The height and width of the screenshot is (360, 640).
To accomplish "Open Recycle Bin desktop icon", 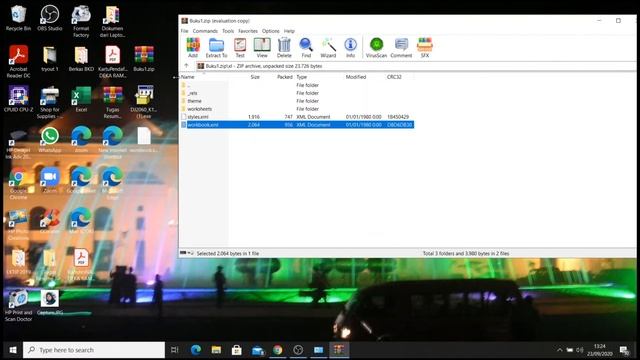I will [18, 18].
